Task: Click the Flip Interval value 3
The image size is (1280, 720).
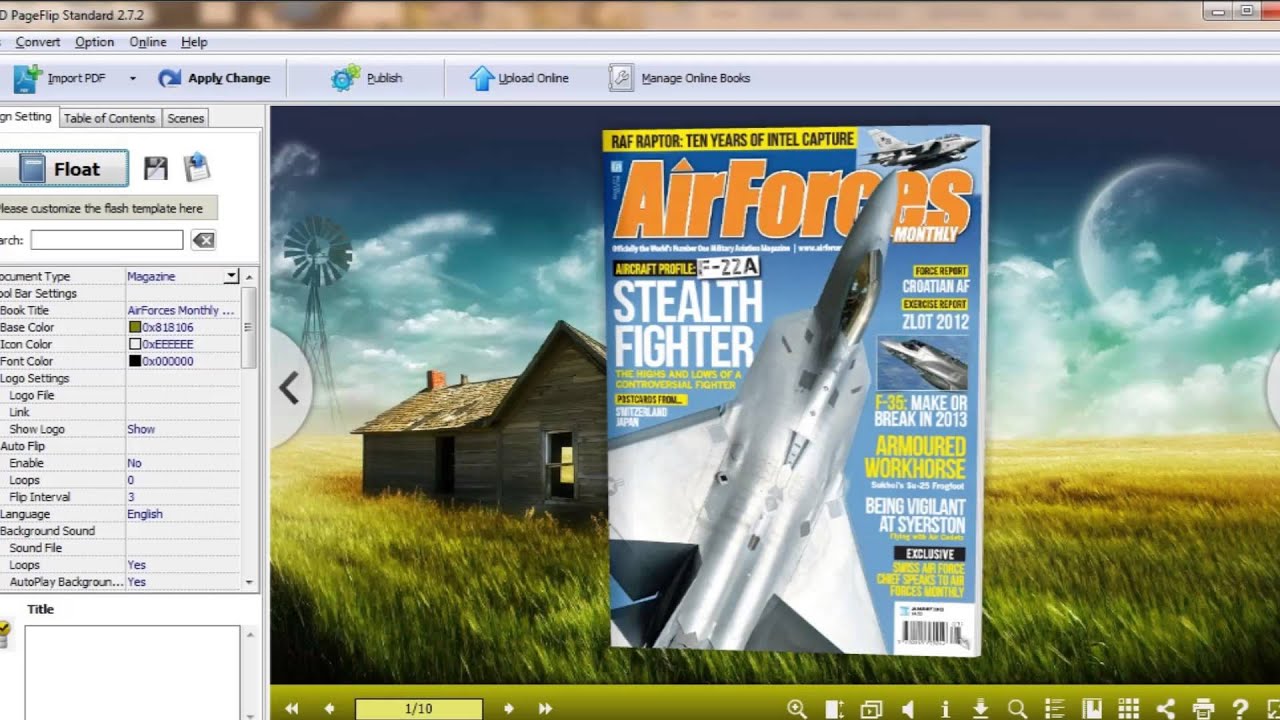Action: [131, 497]
